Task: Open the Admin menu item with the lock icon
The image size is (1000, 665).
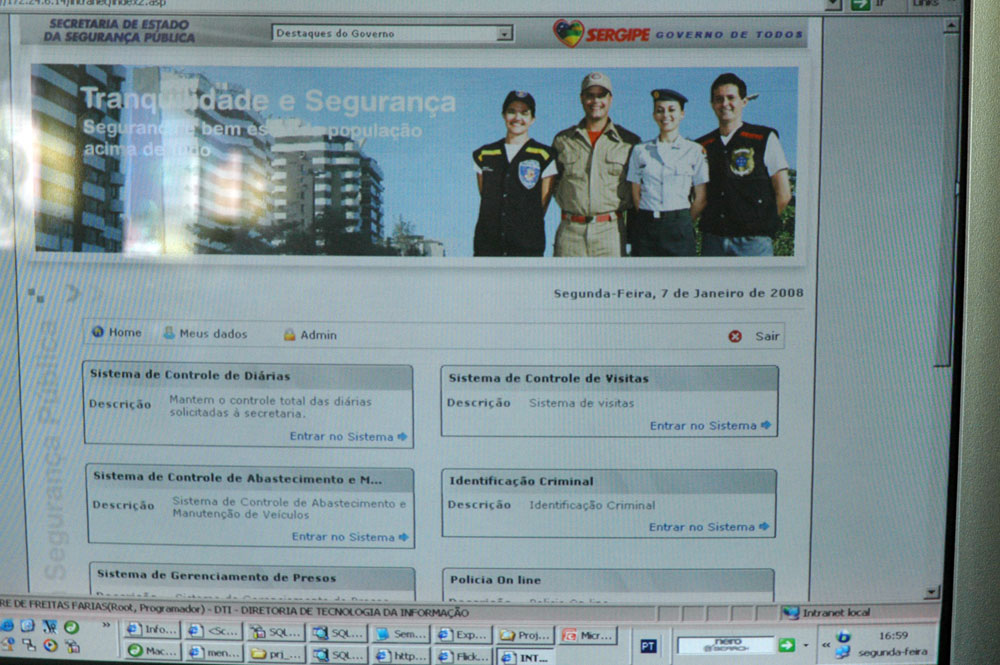Action: [310, 335]
